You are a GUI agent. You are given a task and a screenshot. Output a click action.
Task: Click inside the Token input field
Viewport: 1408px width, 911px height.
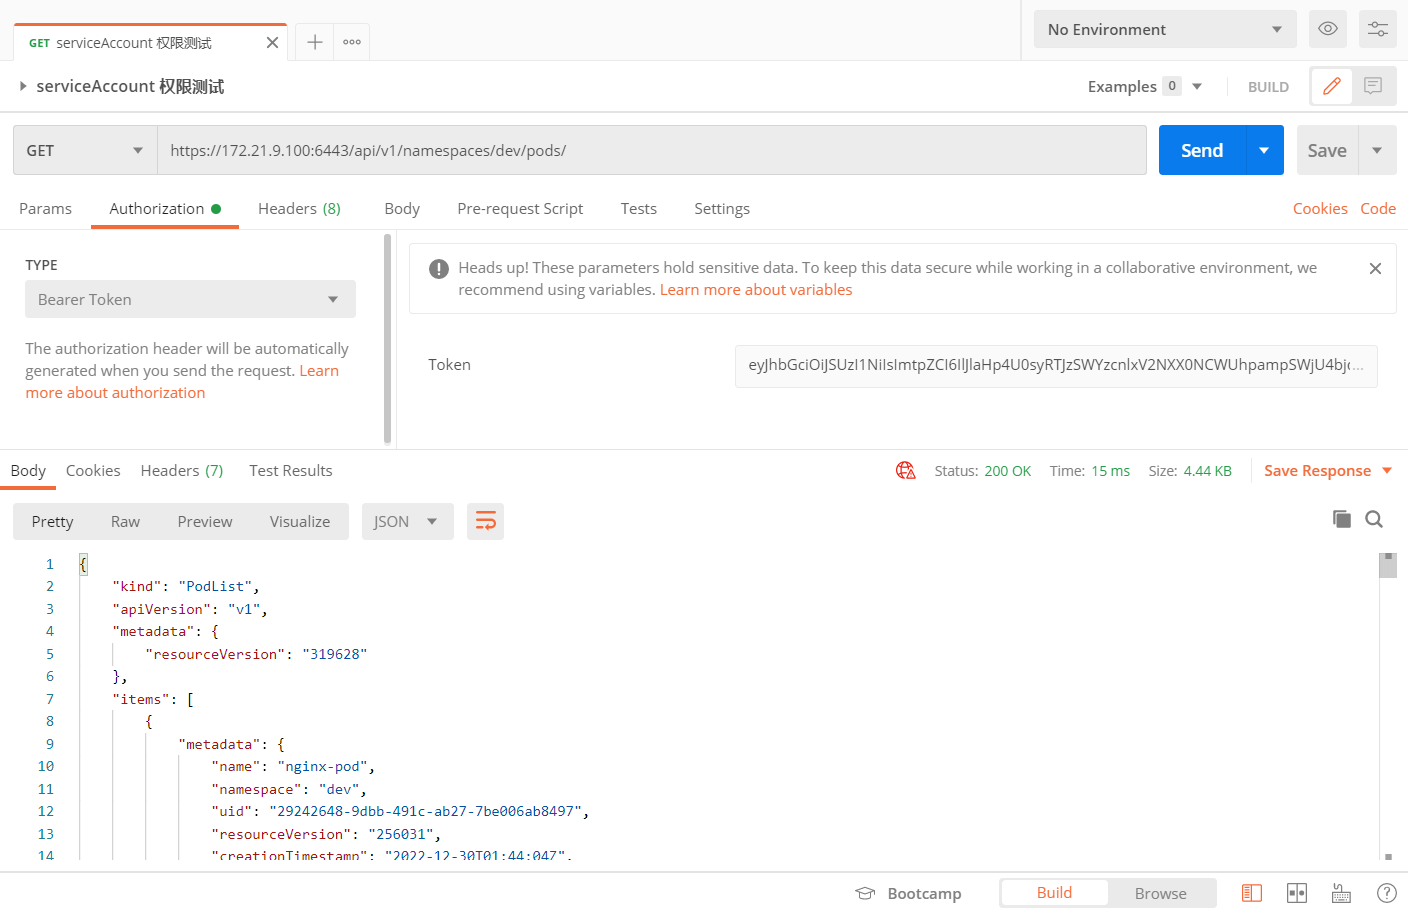[x=1055, y=365]
